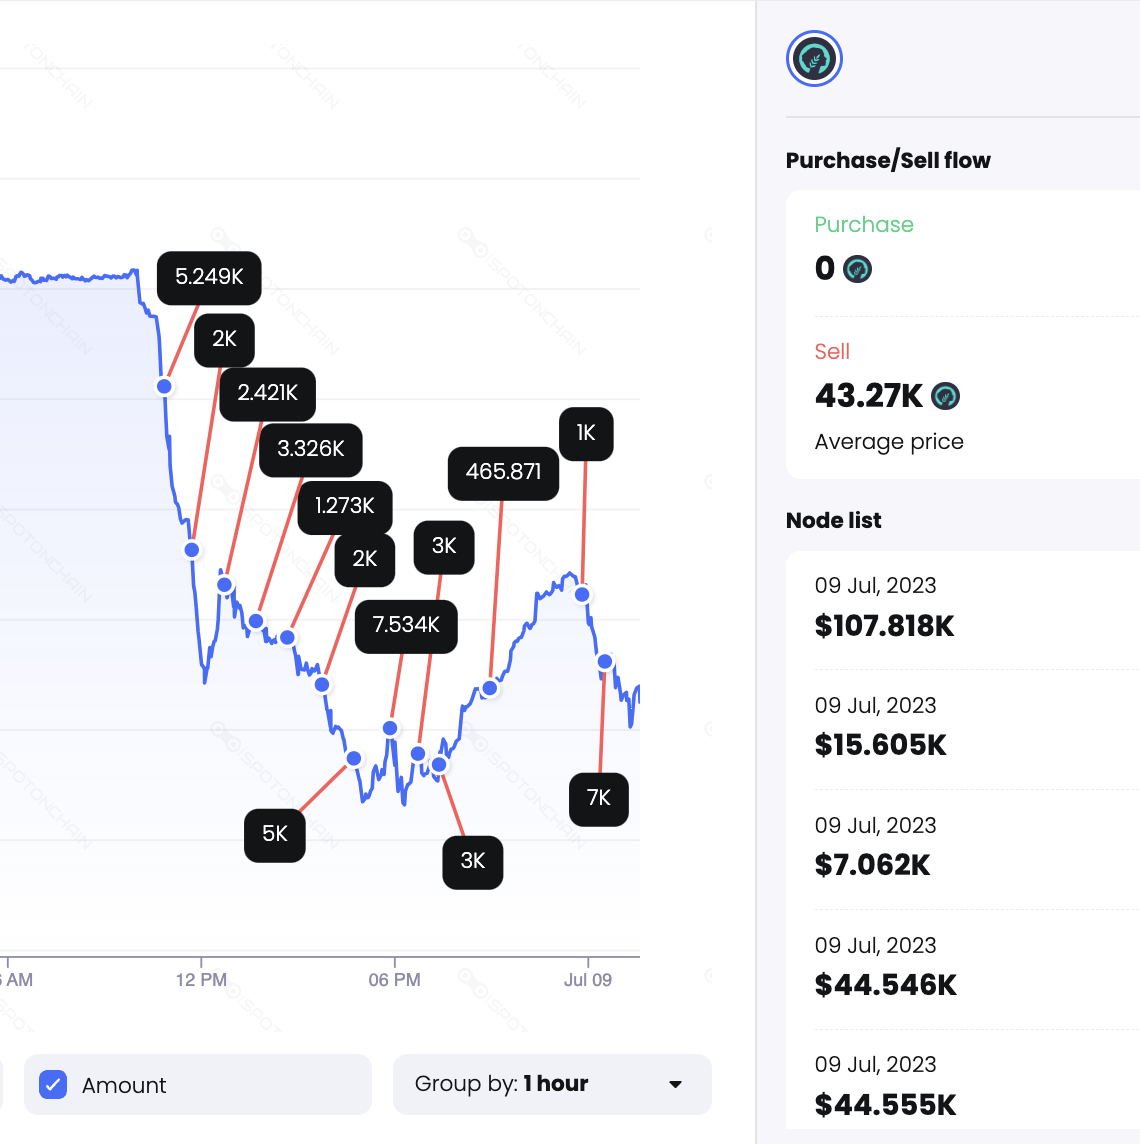Click the 1K marker label

click(x=586, y=433)
